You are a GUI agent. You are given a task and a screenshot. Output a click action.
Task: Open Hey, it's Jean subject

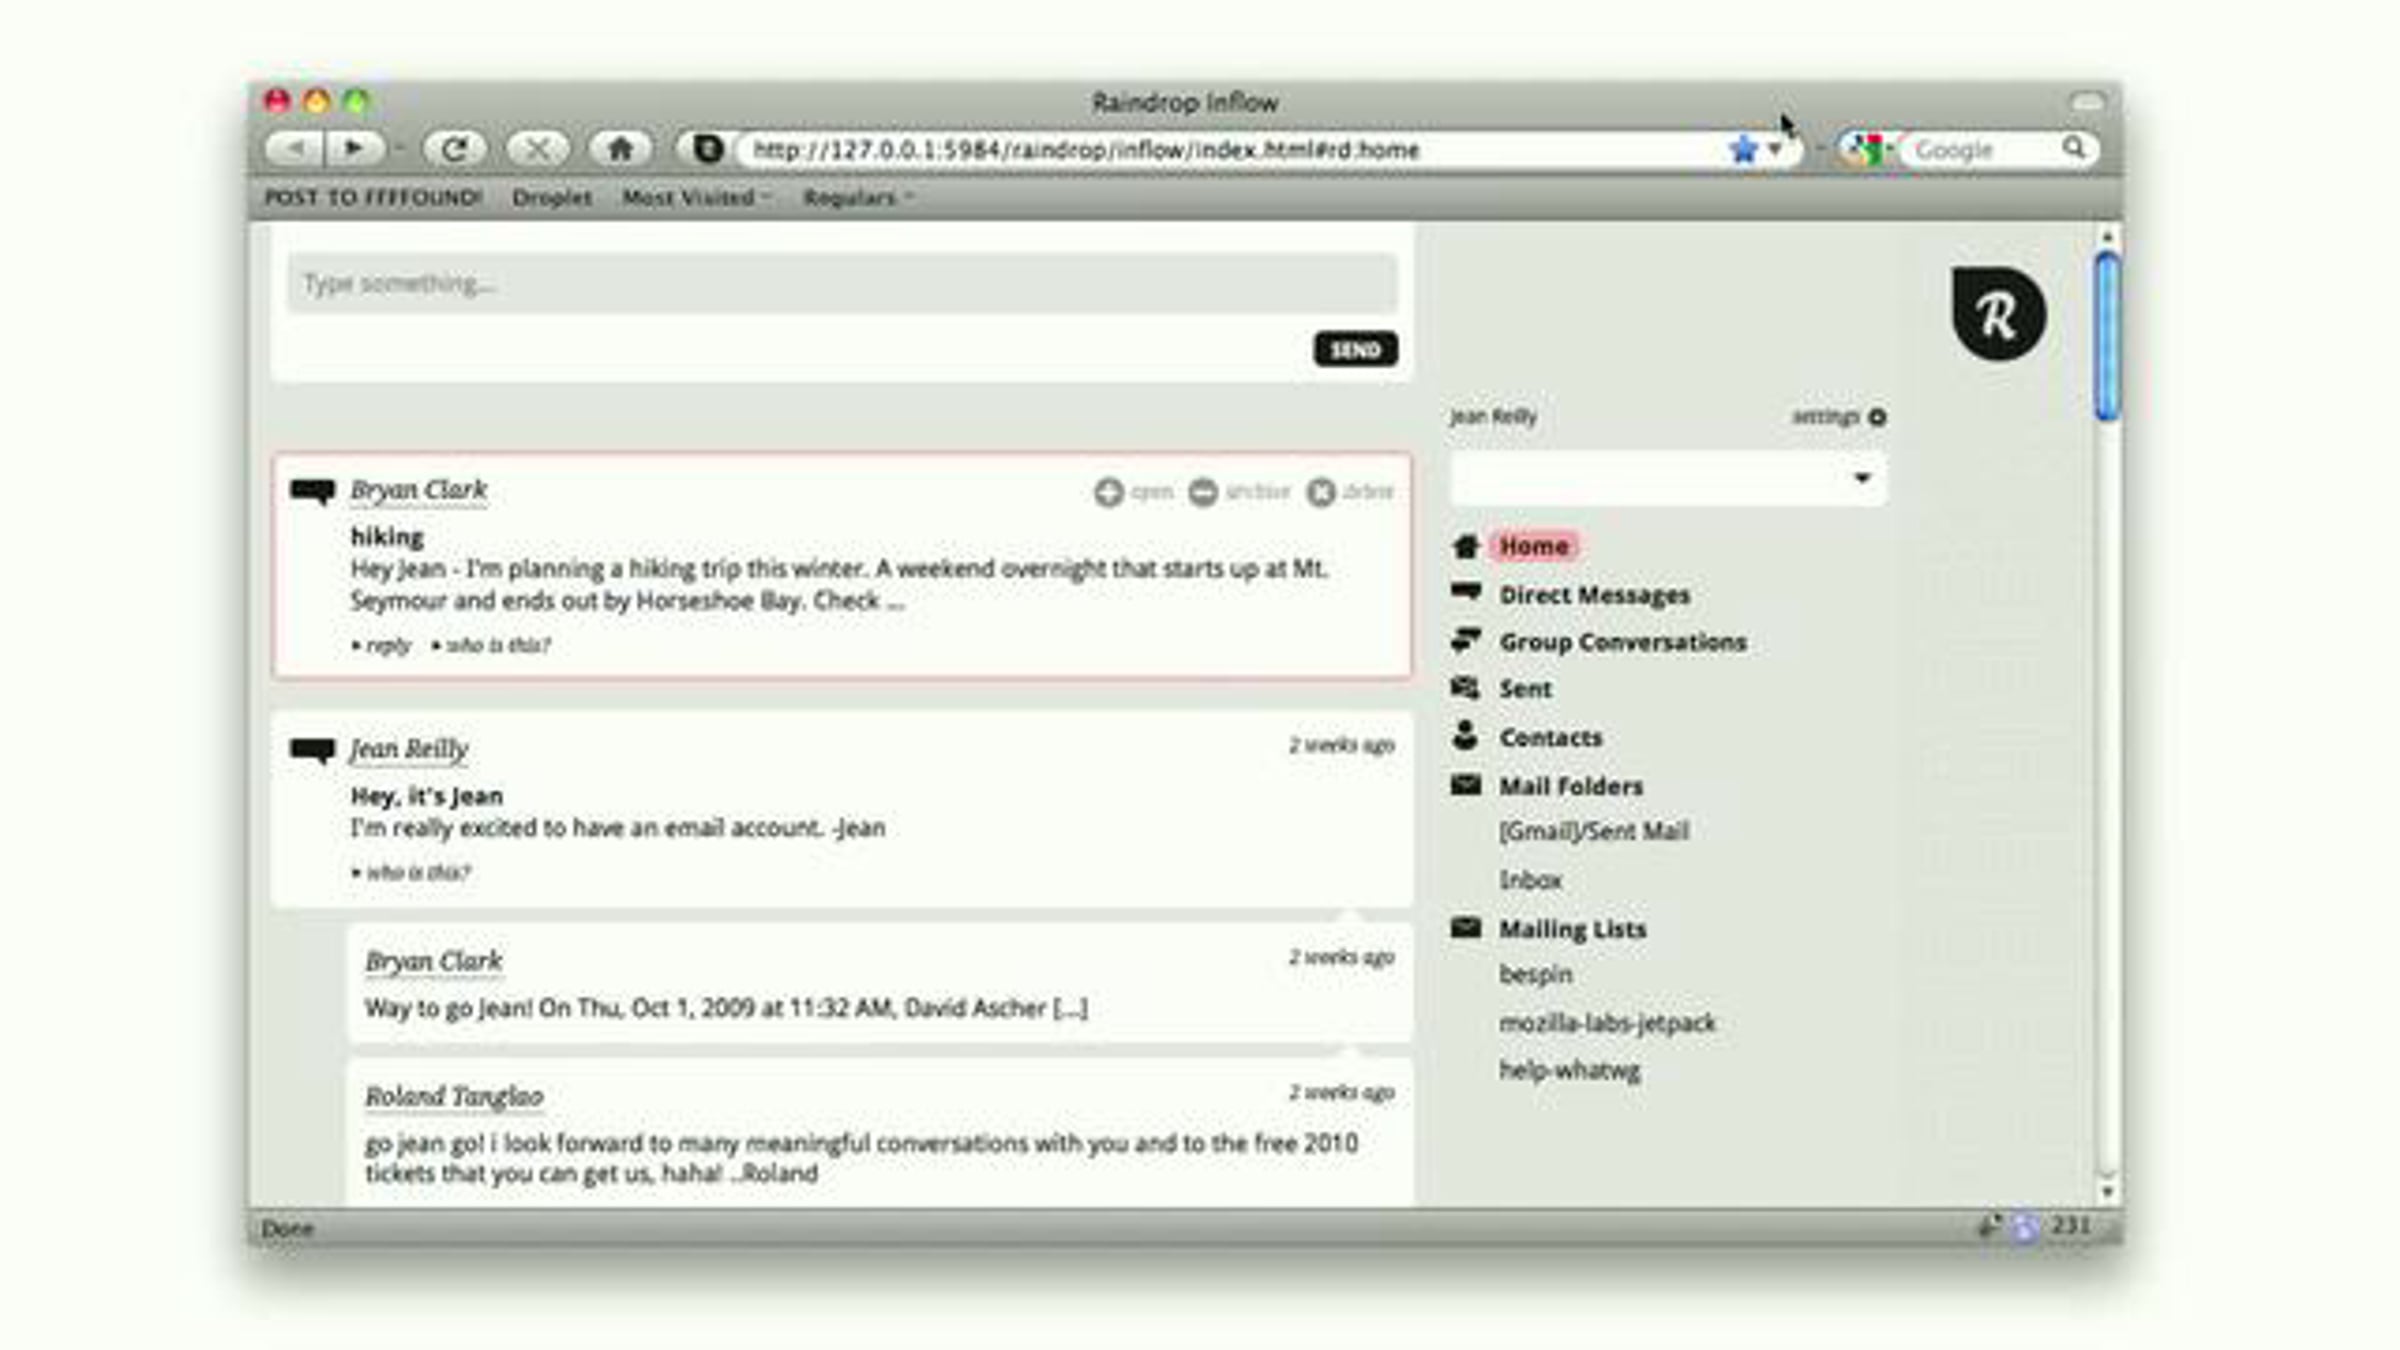click(x=427, y=796)
